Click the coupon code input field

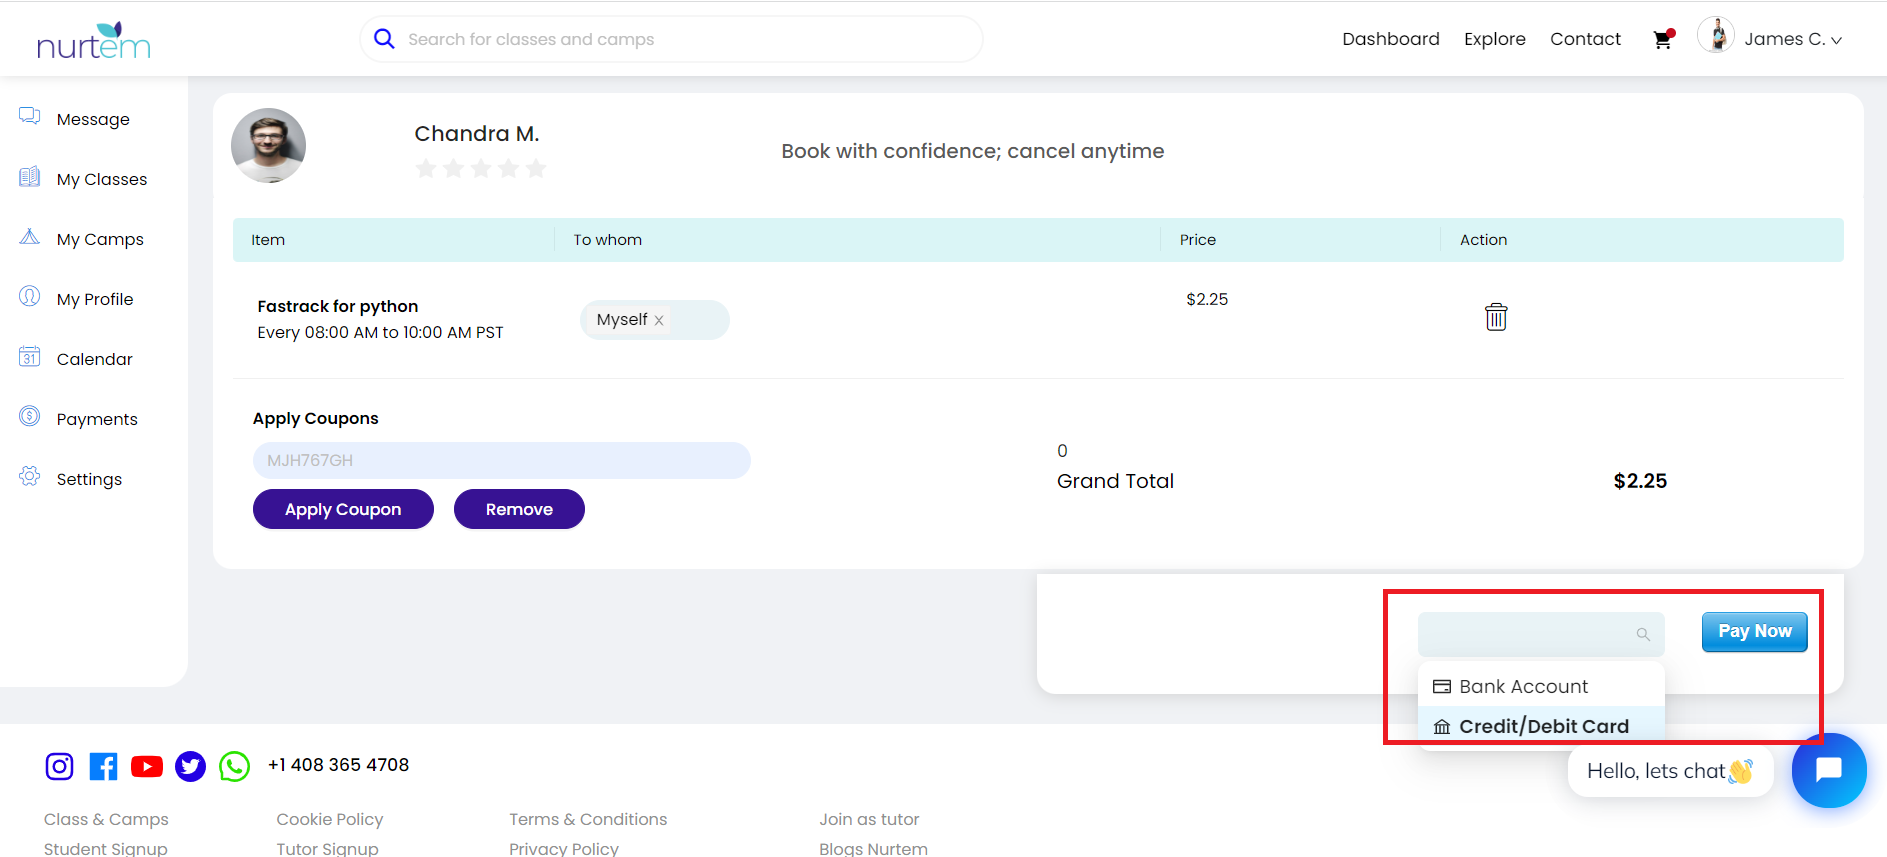coord(501,461)
